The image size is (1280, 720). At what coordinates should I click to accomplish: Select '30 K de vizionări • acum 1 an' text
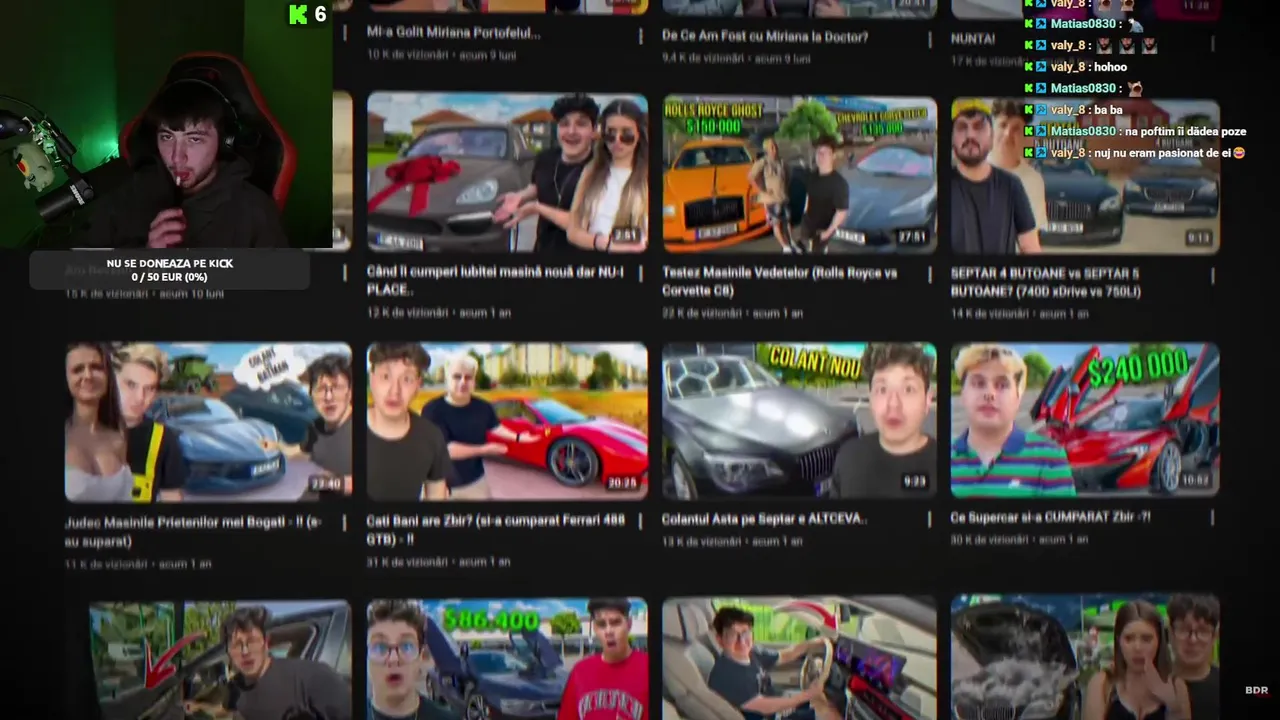click(1020, 540)
